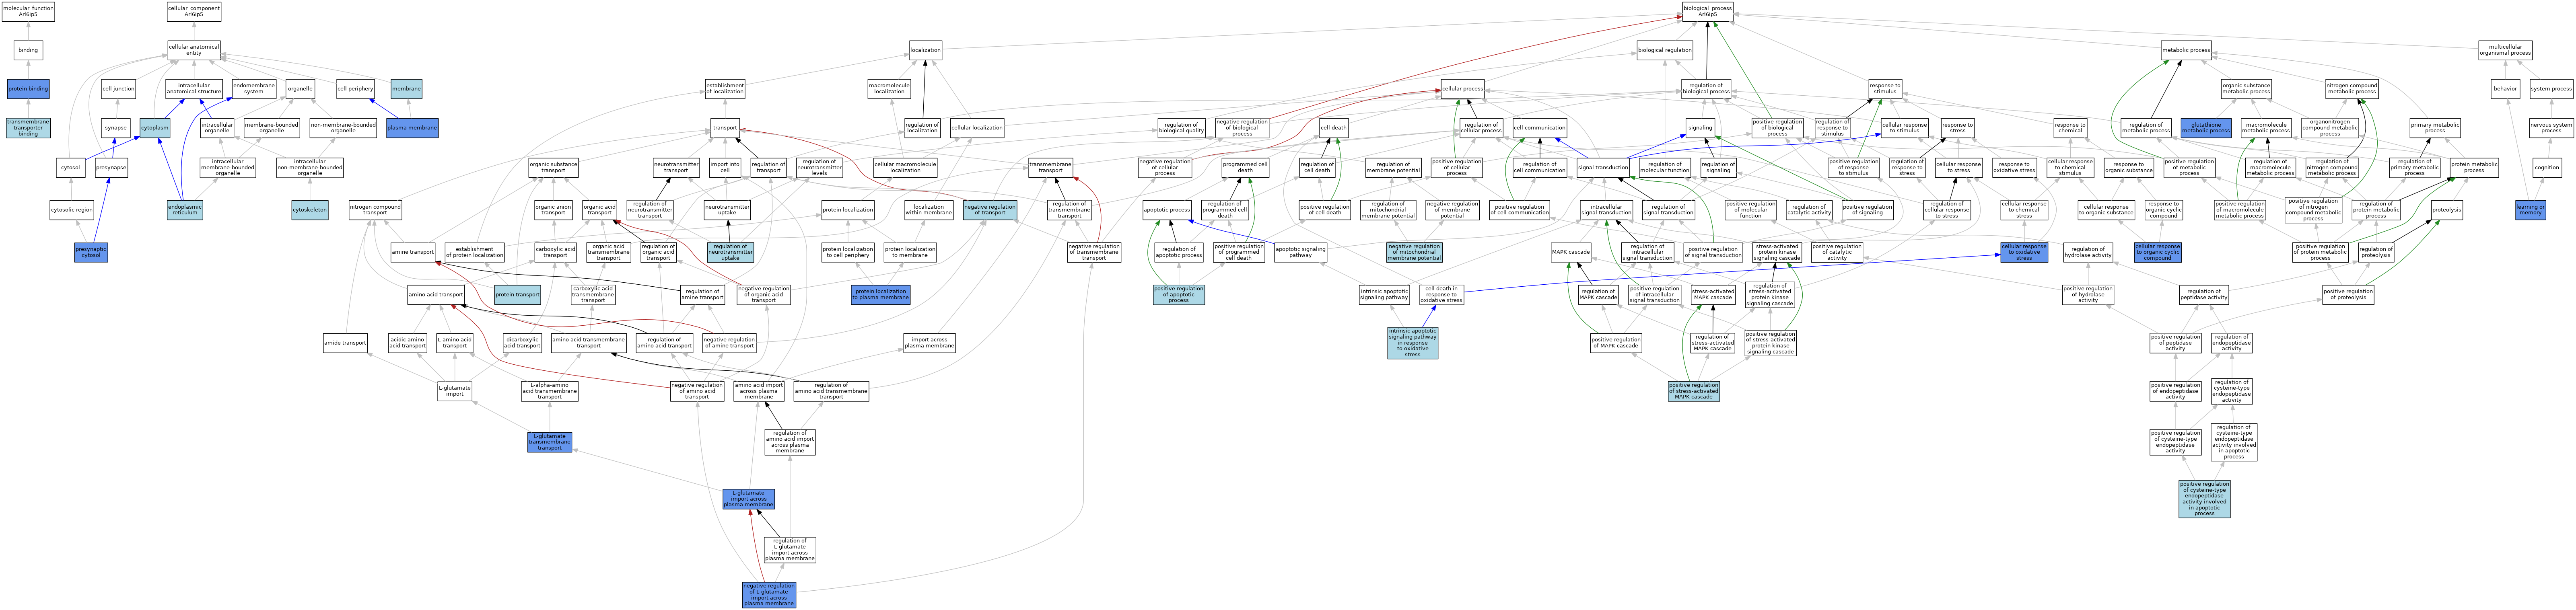The width and height of the screenshot is (2576, 610).
Task: Select the 'amide transport' node
Action: coord(345,343)
